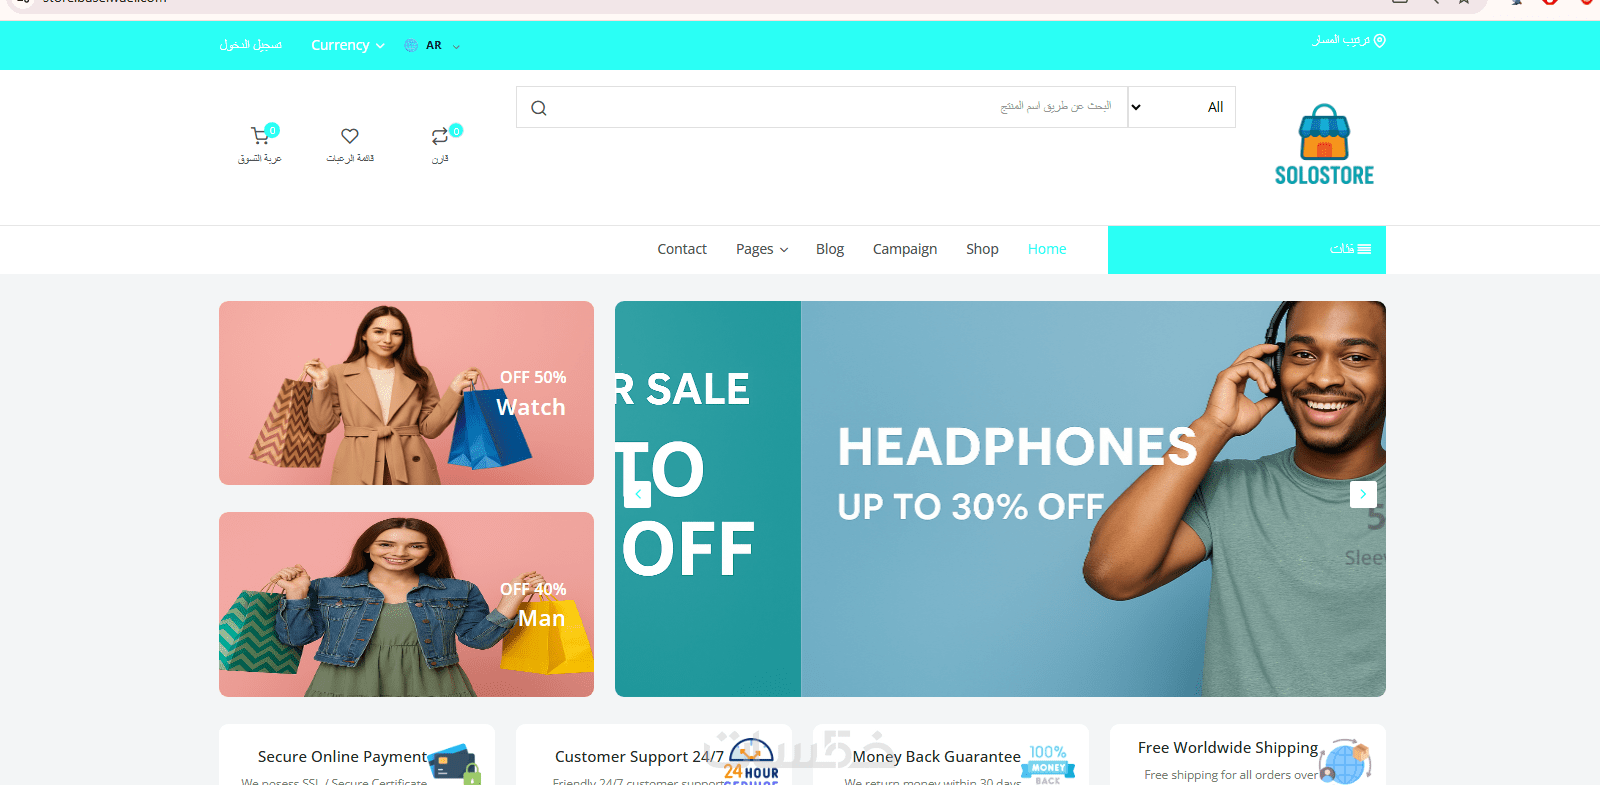The height and width of the screenshot is (785, 1600).
Task: Open the 50% OFF Watch banner
Action: (x=406, y=393)
